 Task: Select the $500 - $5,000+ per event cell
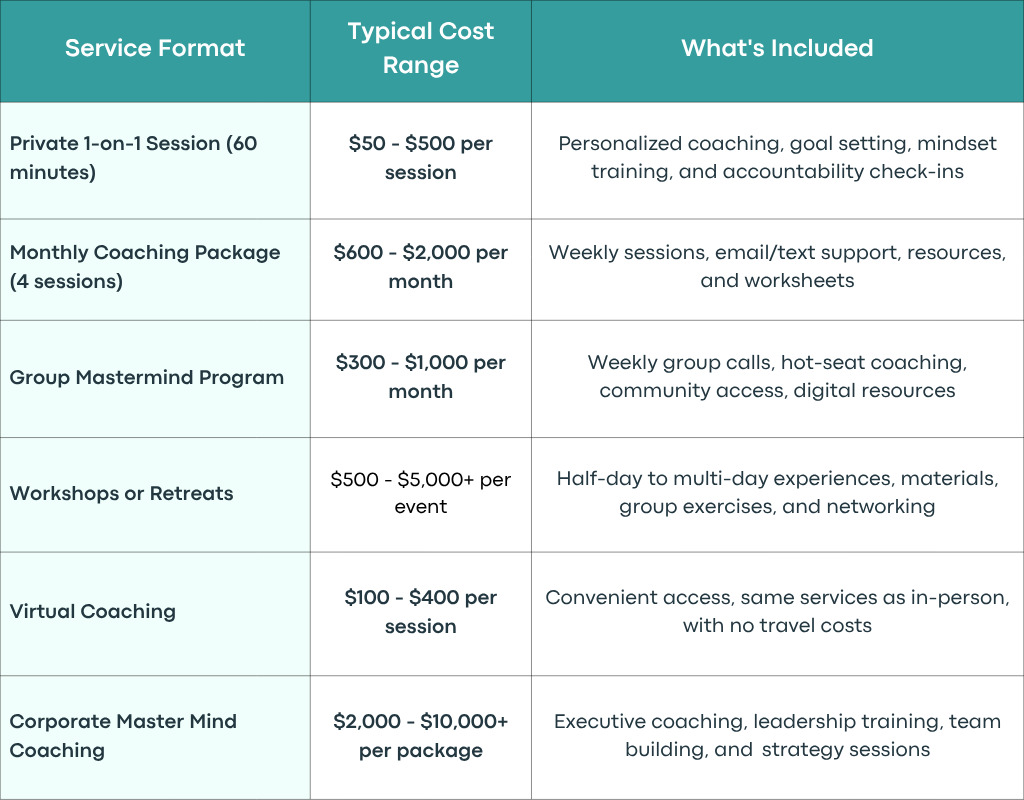(421, 494)
